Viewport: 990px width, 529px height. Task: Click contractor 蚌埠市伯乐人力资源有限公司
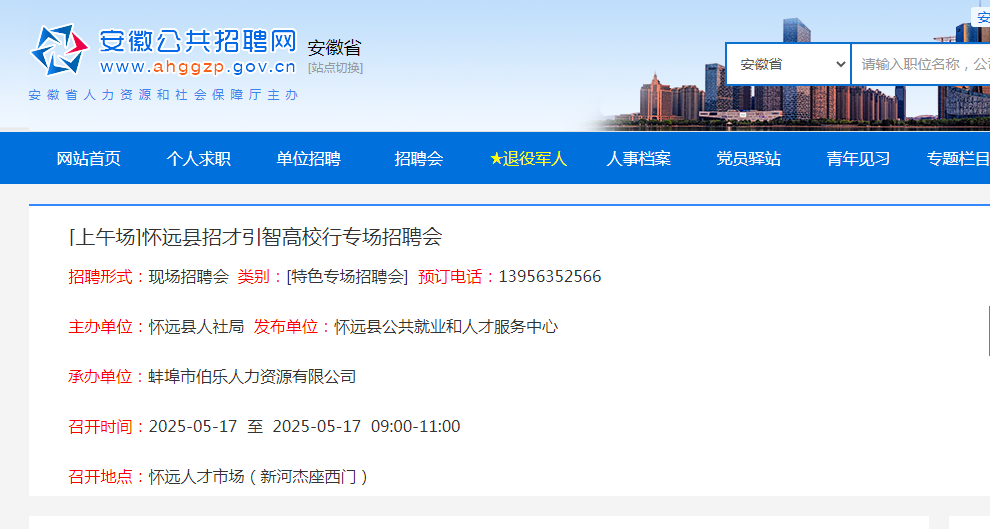pos(253,376)
